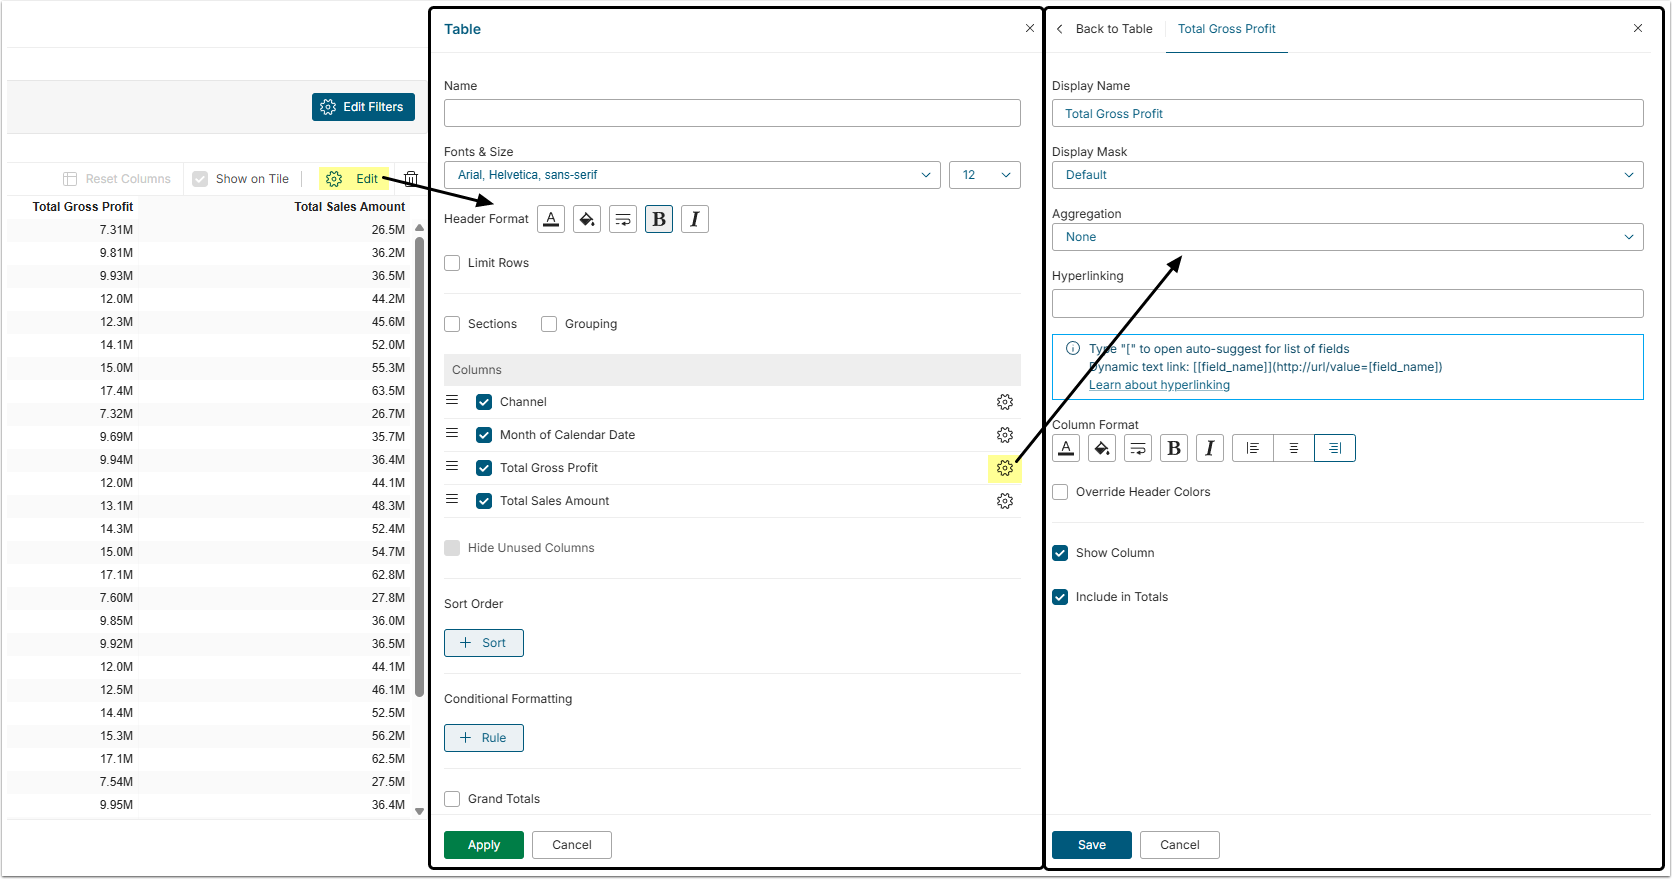This screenshot has height=879, width=1672.
Task: Click the Hyperlinking input field
Action: [x=1348, y=303]
